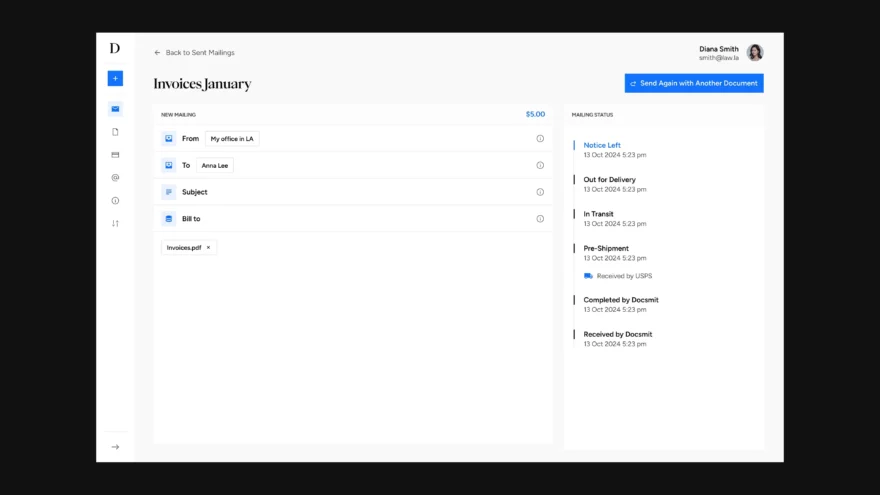Click info icon on the Subject row
This screenshot has width=880, height=495.
540,192
